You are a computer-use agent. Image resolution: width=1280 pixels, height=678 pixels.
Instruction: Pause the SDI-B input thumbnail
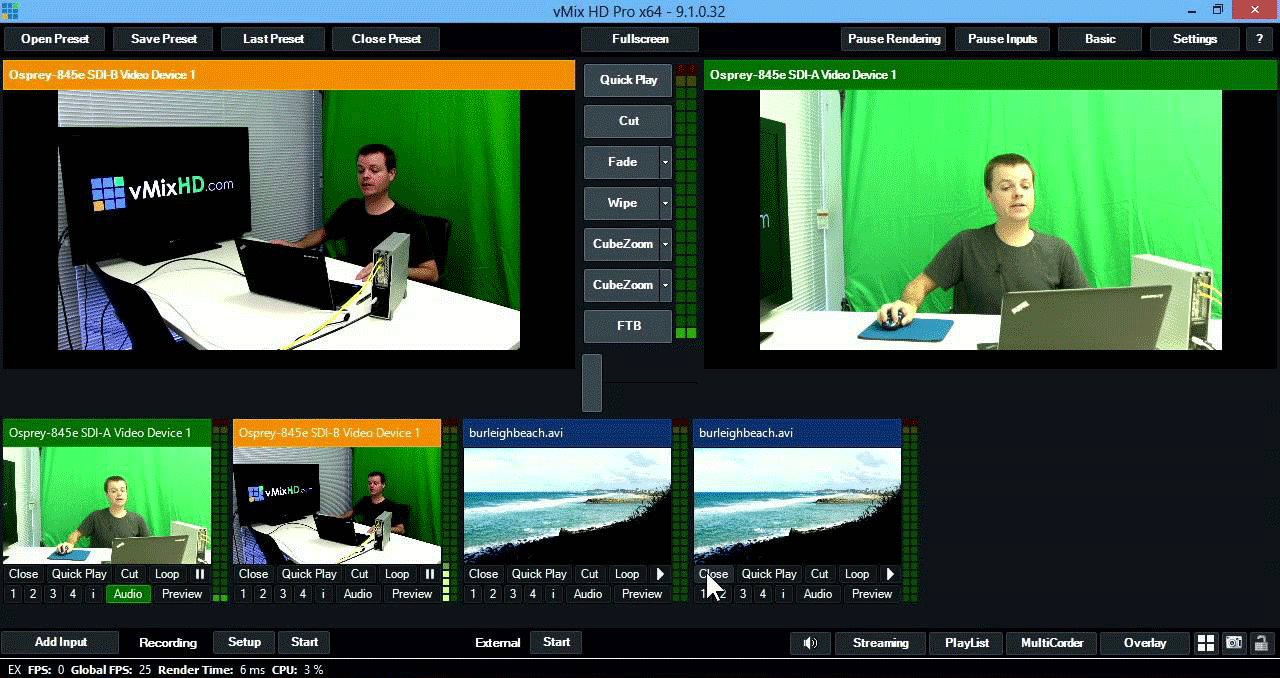pos(430,574)
